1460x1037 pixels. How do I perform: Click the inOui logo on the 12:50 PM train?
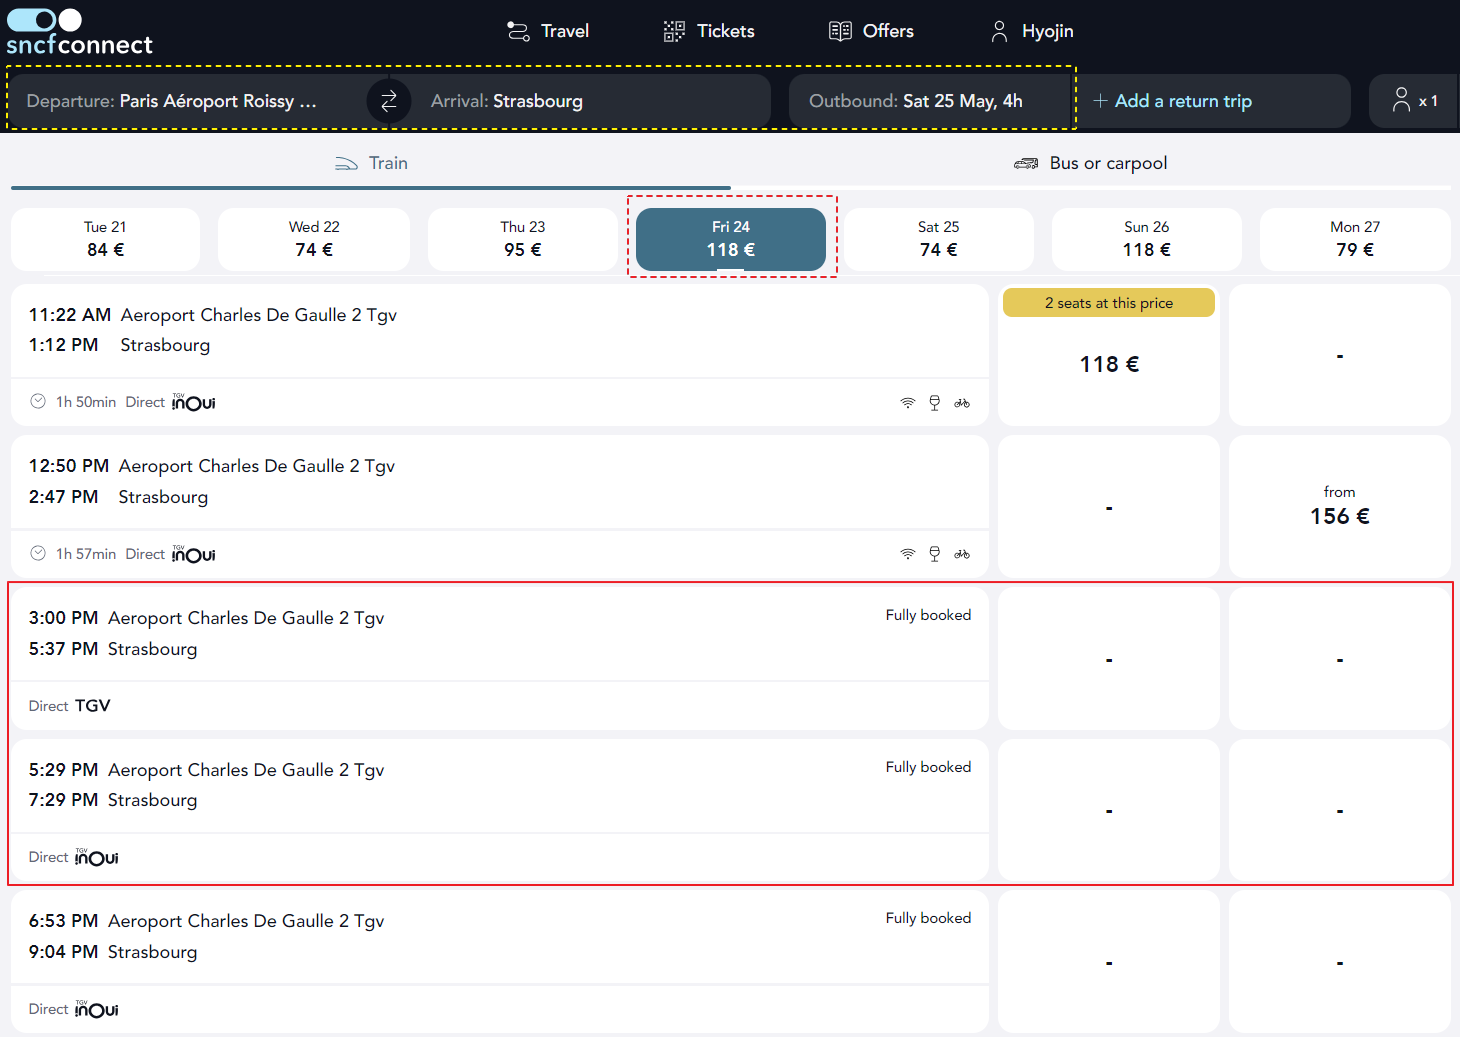194,554
